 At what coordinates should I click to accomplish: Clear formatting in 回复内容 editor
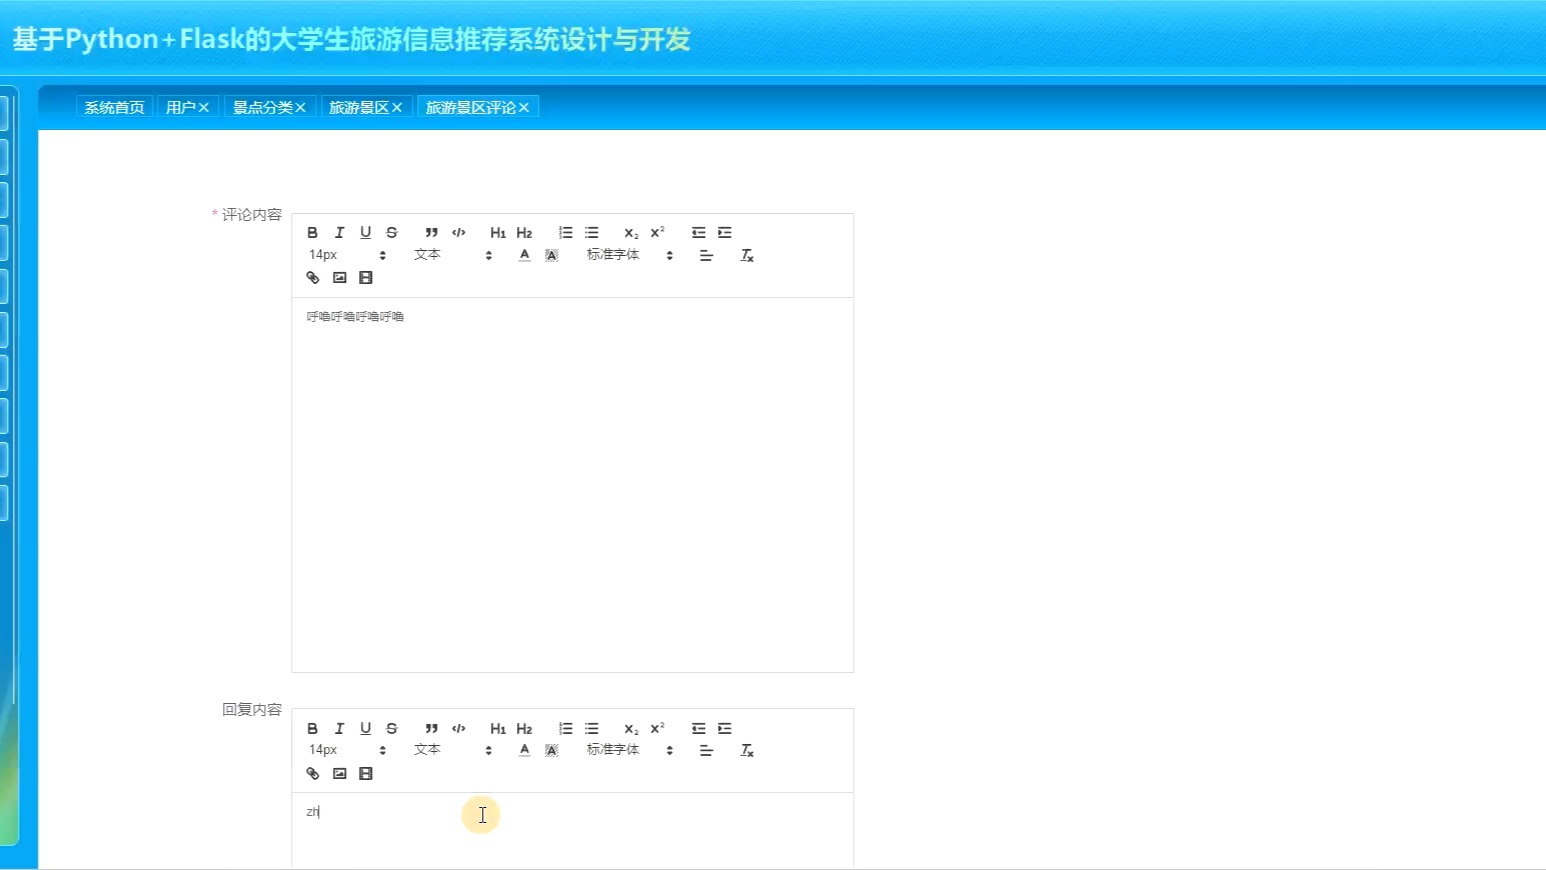(x=747, y=751)
